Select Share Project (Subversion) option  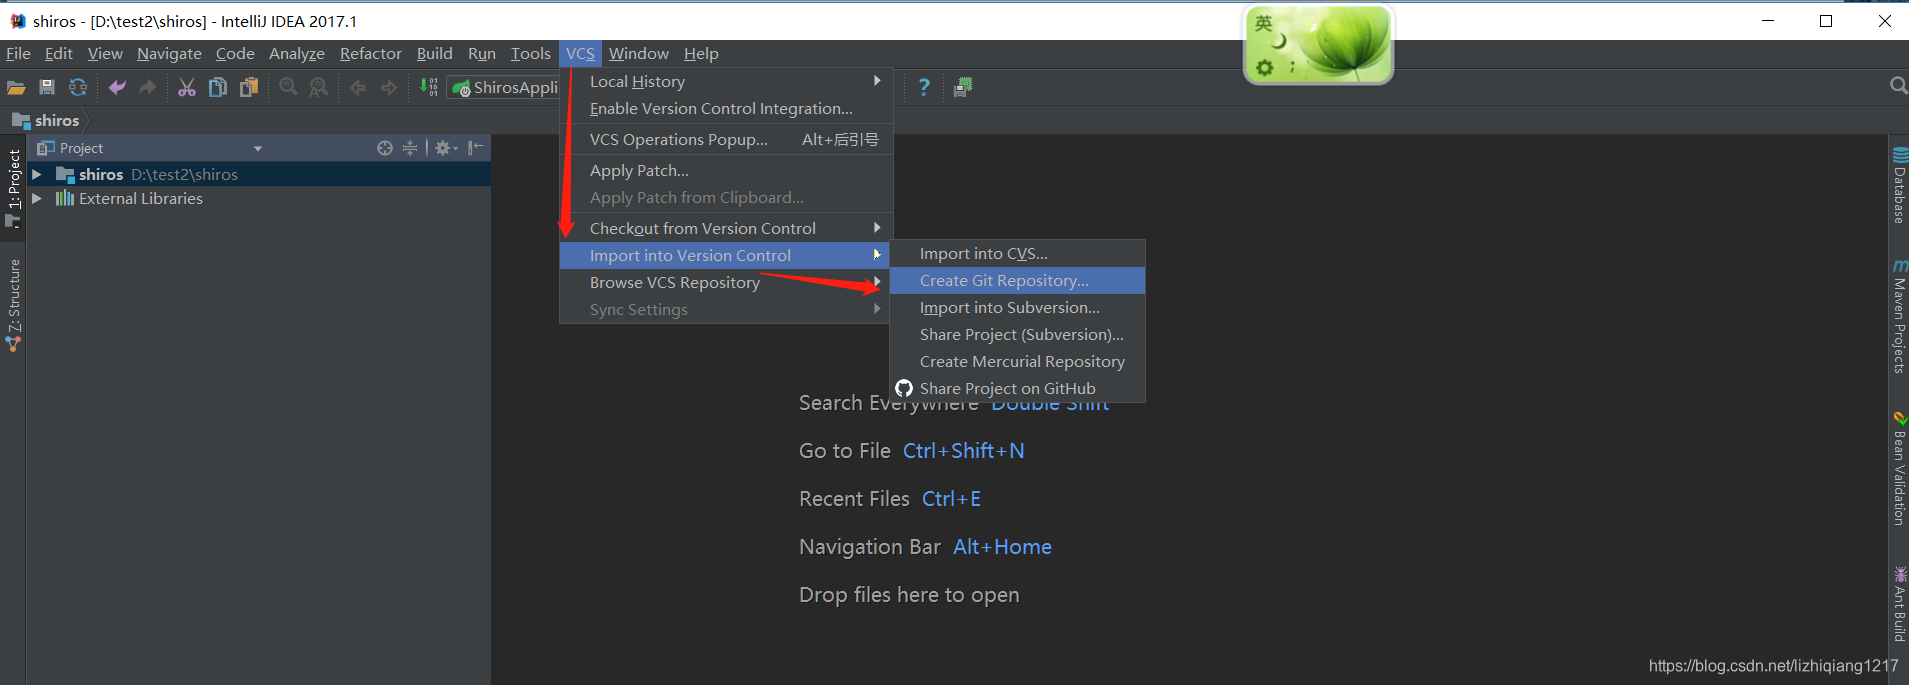click(1017, 334)
